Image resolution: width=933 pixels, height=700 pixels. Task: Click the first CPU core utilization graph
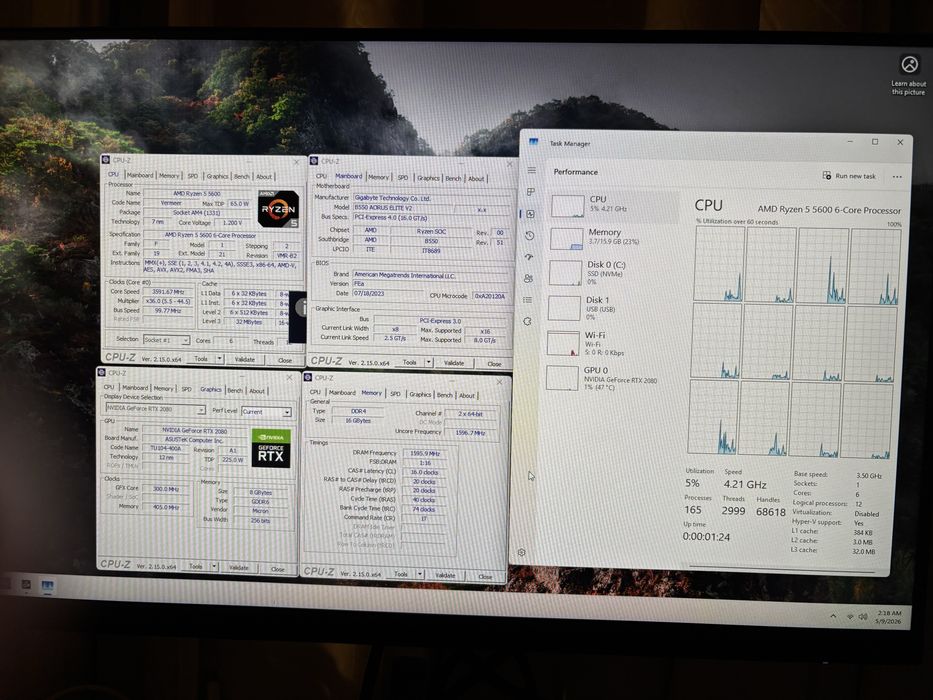719,264
